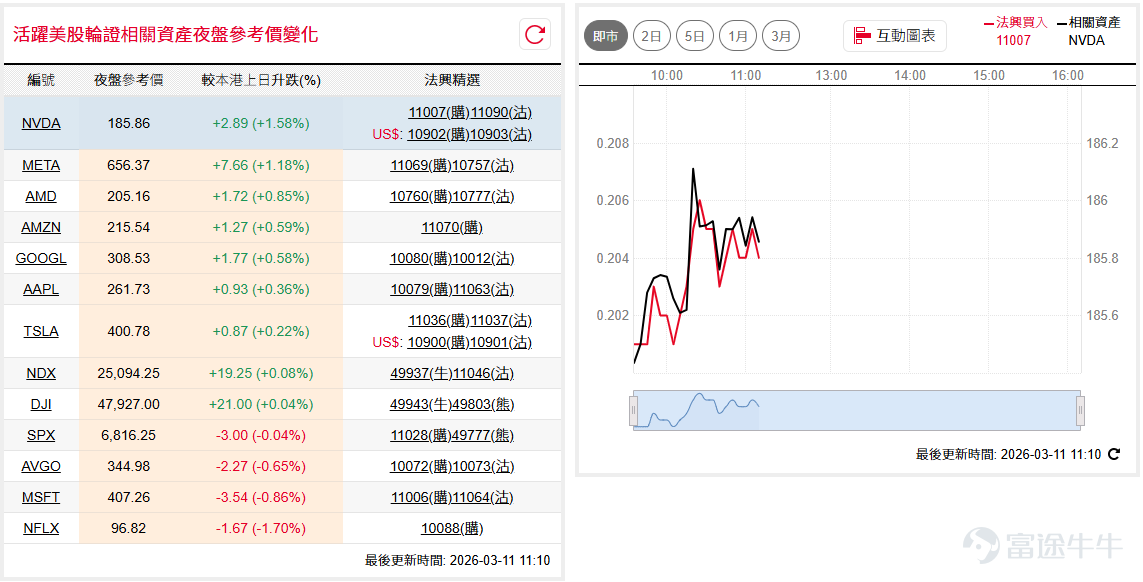
Task: Click the 法興精選 column header
Action: tap(452, 80)
